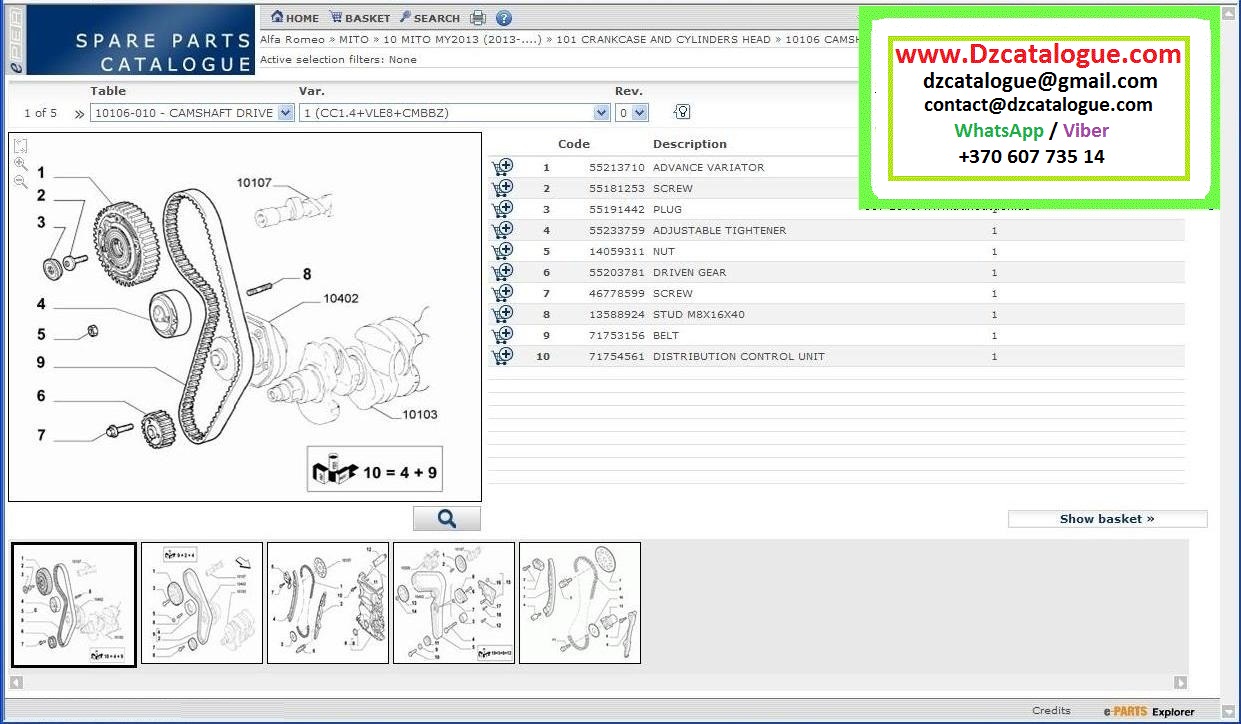Zoom in on the diagram
Image resolution: width=1241 pixels, height=724 pixels.
[x=21, y=163]
